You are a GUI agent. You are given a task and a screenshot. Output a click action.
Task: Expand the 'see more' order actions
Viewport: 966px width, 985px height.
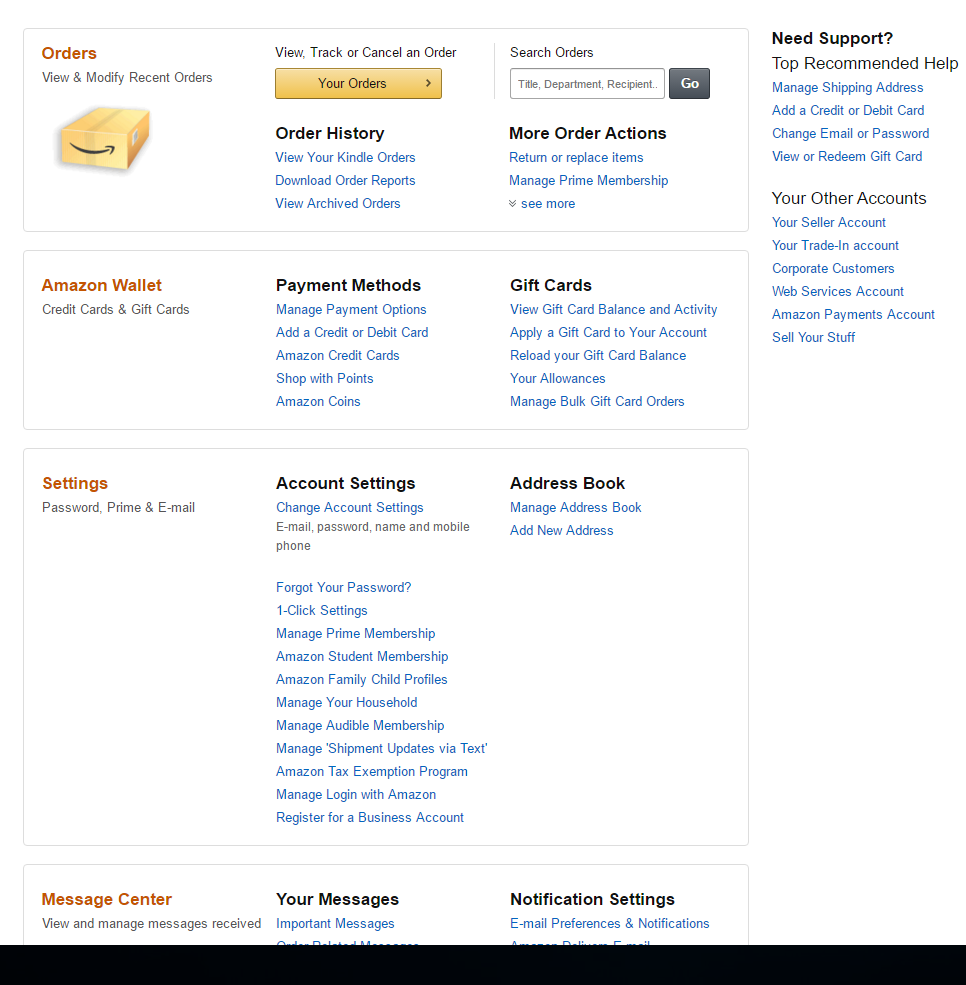point(547,204)
